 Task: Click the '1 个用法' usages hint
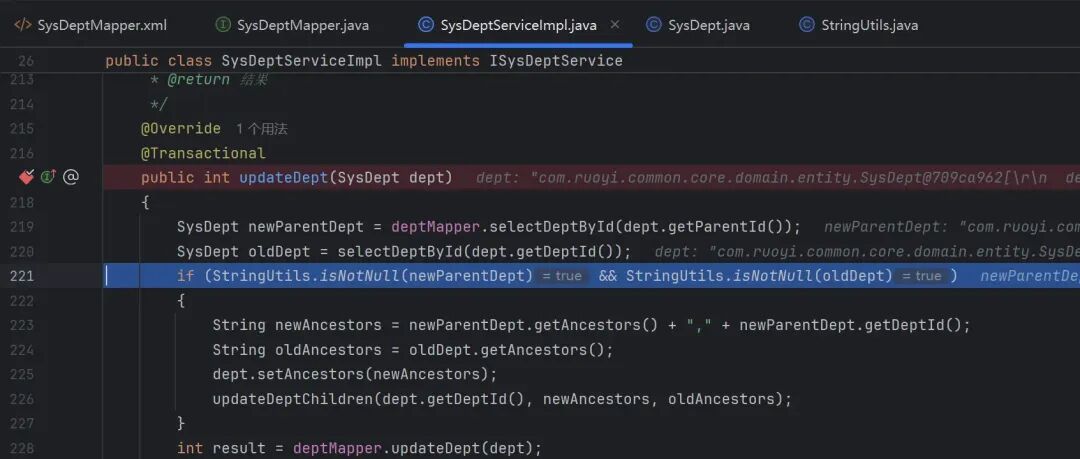[x=262, y=129]
